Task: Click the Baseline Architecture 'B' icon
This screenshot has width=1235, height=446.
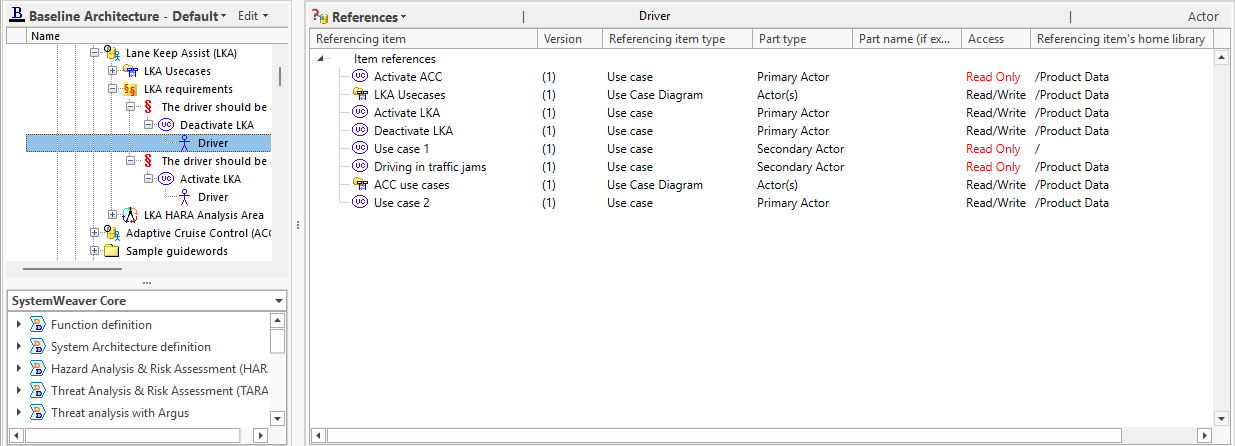Action: pos(17,16)
